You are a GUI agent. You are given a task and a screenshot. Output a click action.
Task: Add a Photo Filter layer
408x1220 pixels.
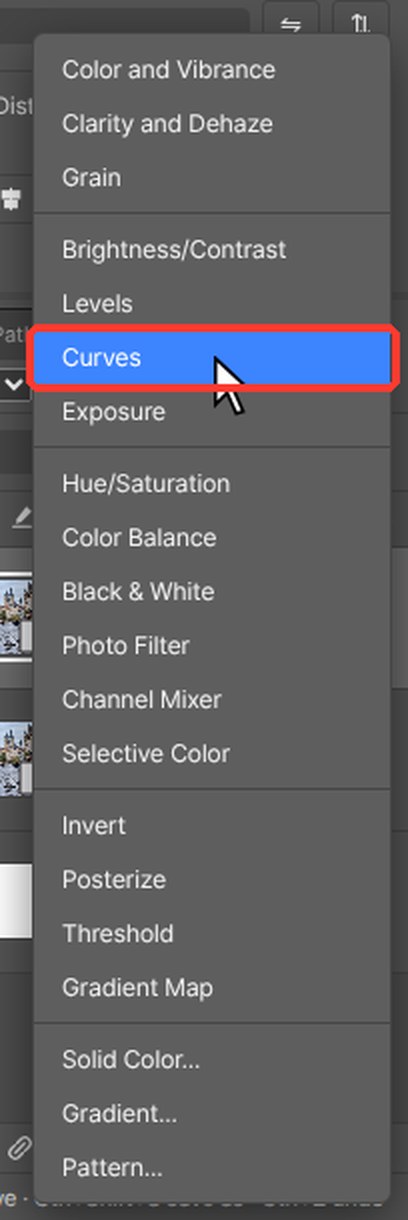pyautogui.click(x=212, y=645)
